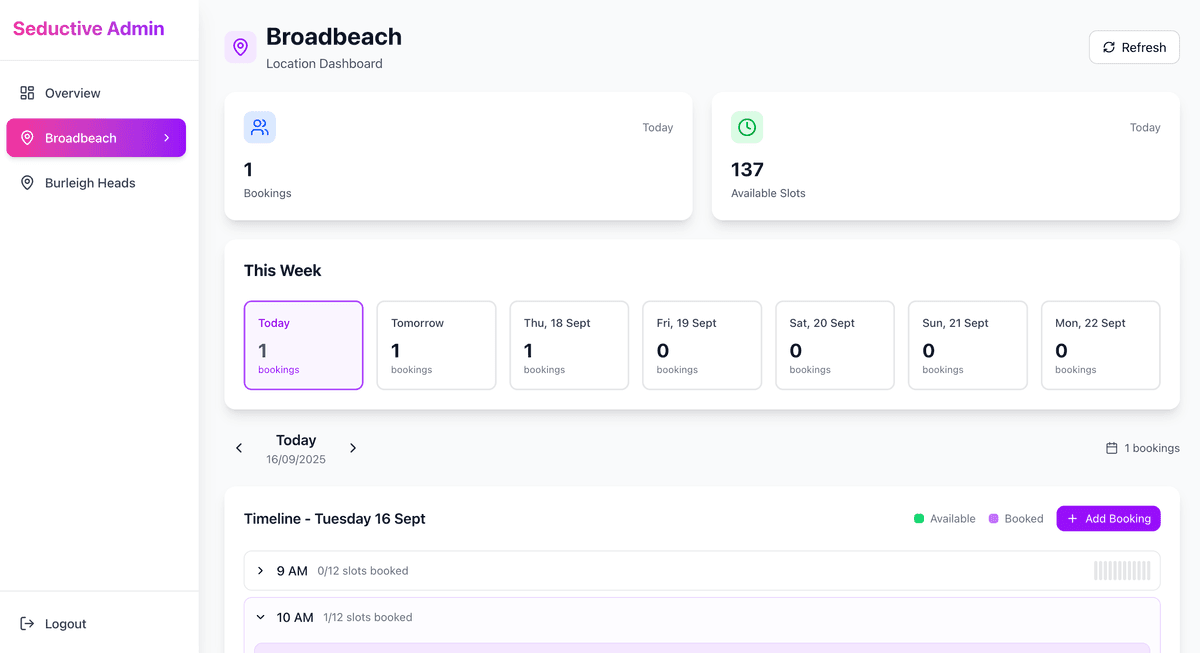Screen dimensions: 1200x653
Task: Click the next-day arrow beside Today
Action: 352,448
